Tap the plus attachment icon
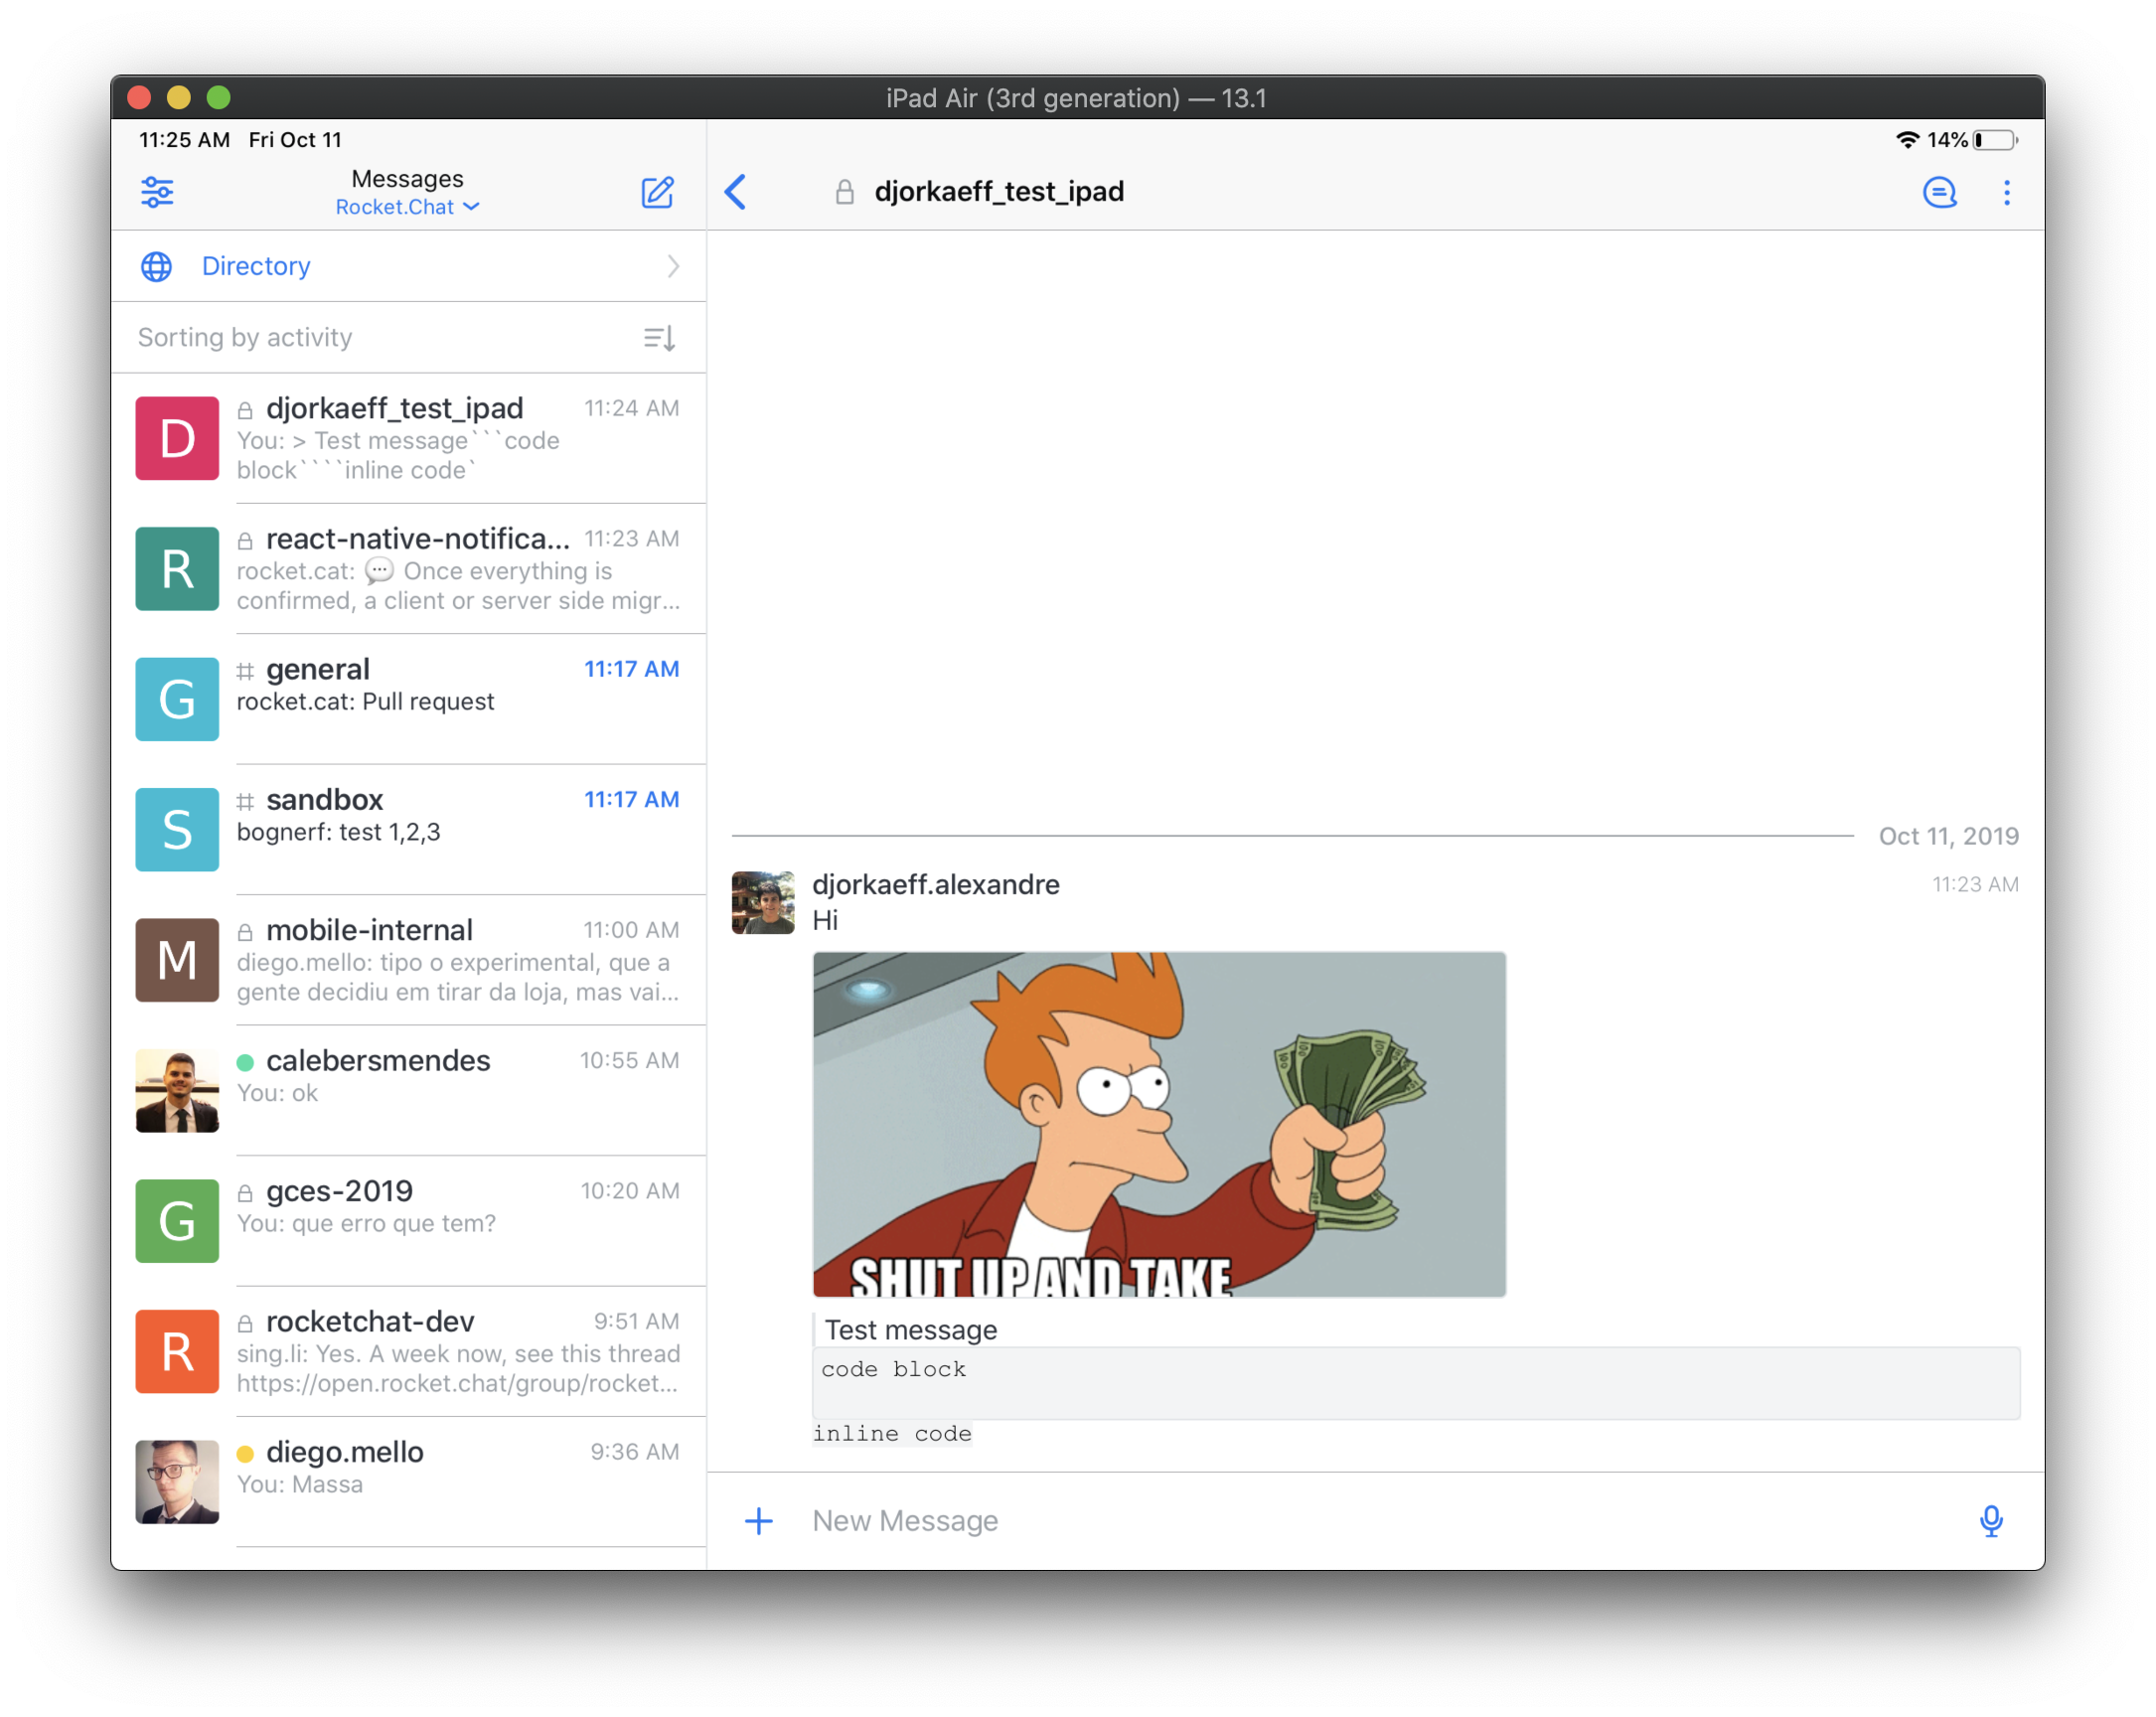The height and width of the screenshot is (1717, 2156). coord(759,1520)
